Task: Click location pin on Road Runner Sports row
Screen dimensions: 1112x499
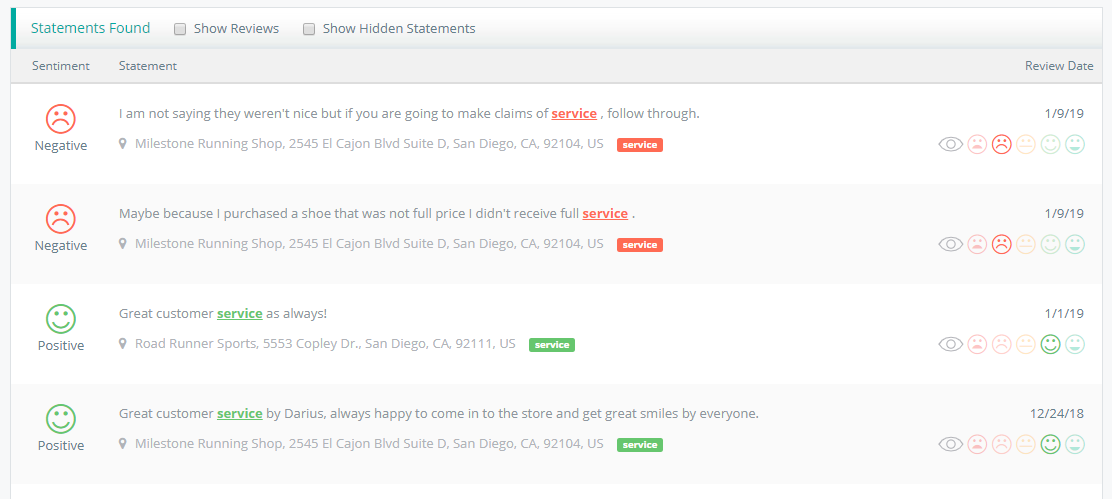Action: pos(123,344)
